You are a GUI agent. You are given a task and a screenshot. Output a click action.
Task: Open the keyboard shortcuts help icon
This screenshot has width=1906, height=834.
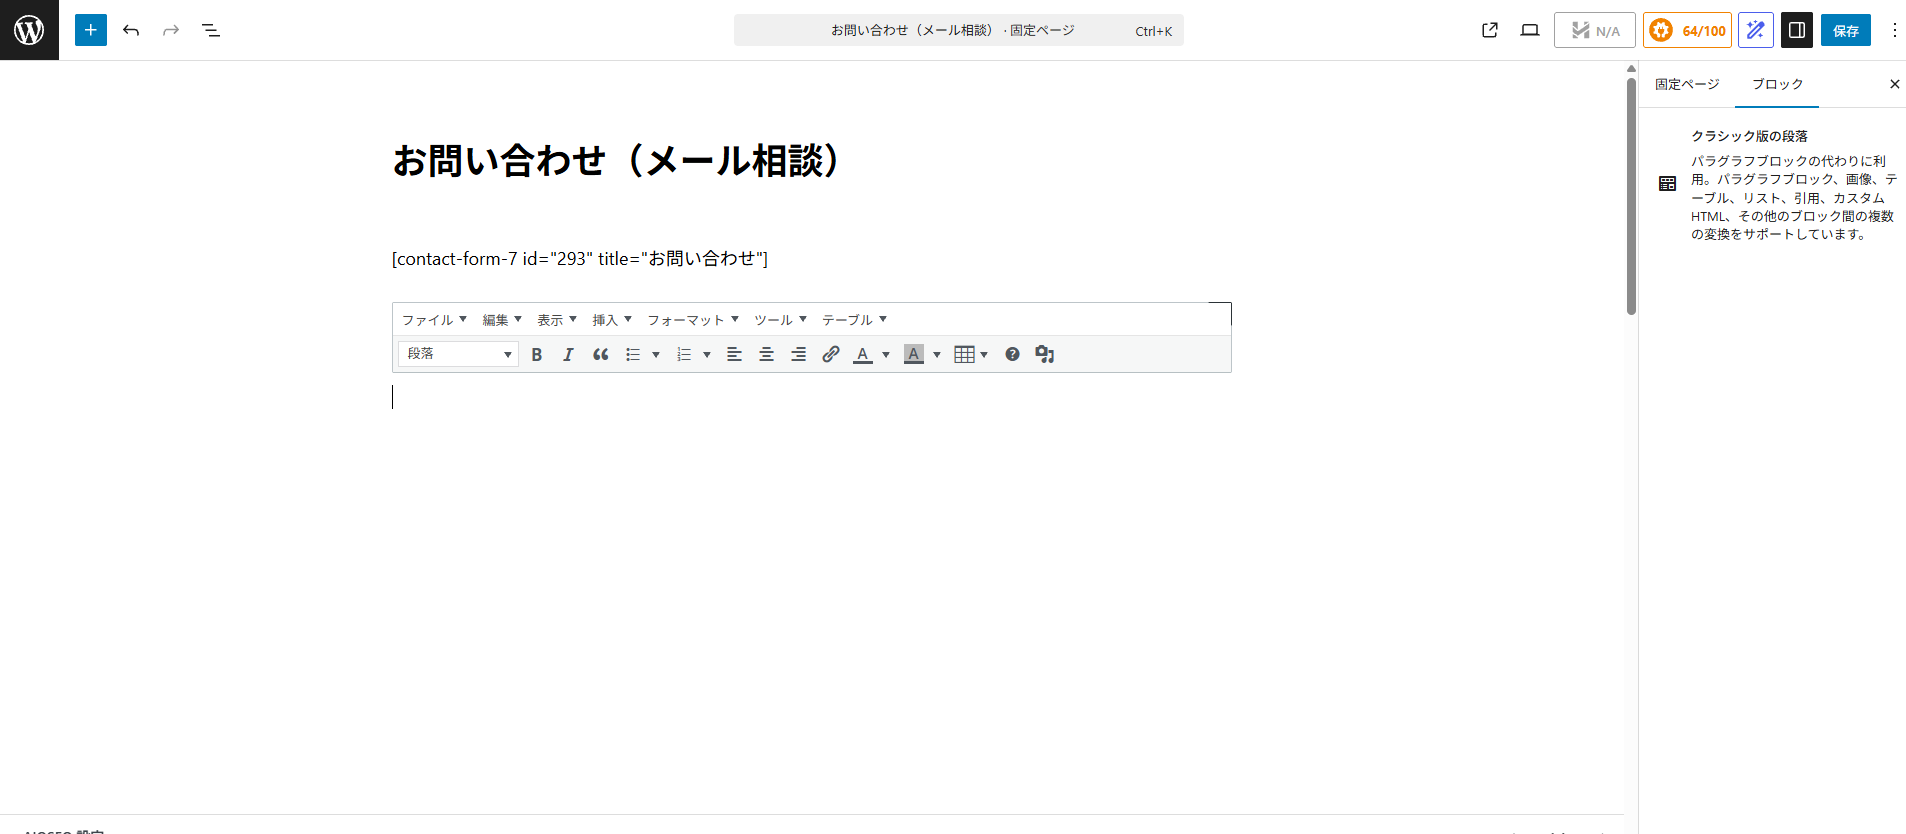[1012, 354]
